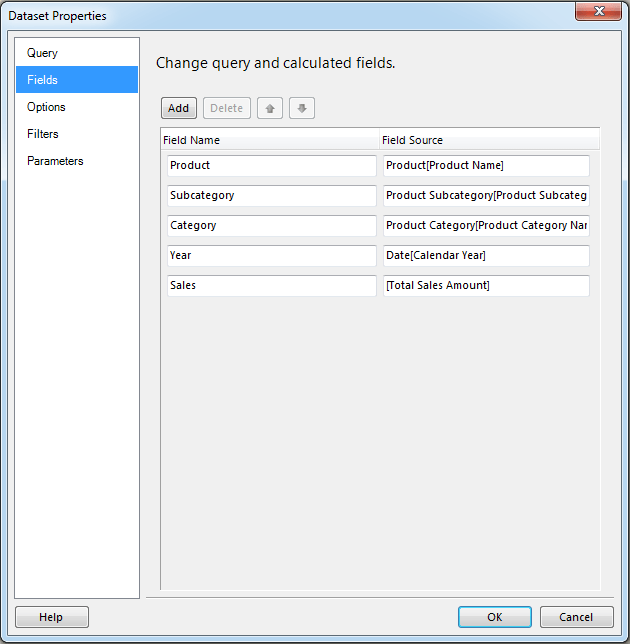This screenshot has height=644, width=630.
Task: Open the Query page
Action: 43,53
